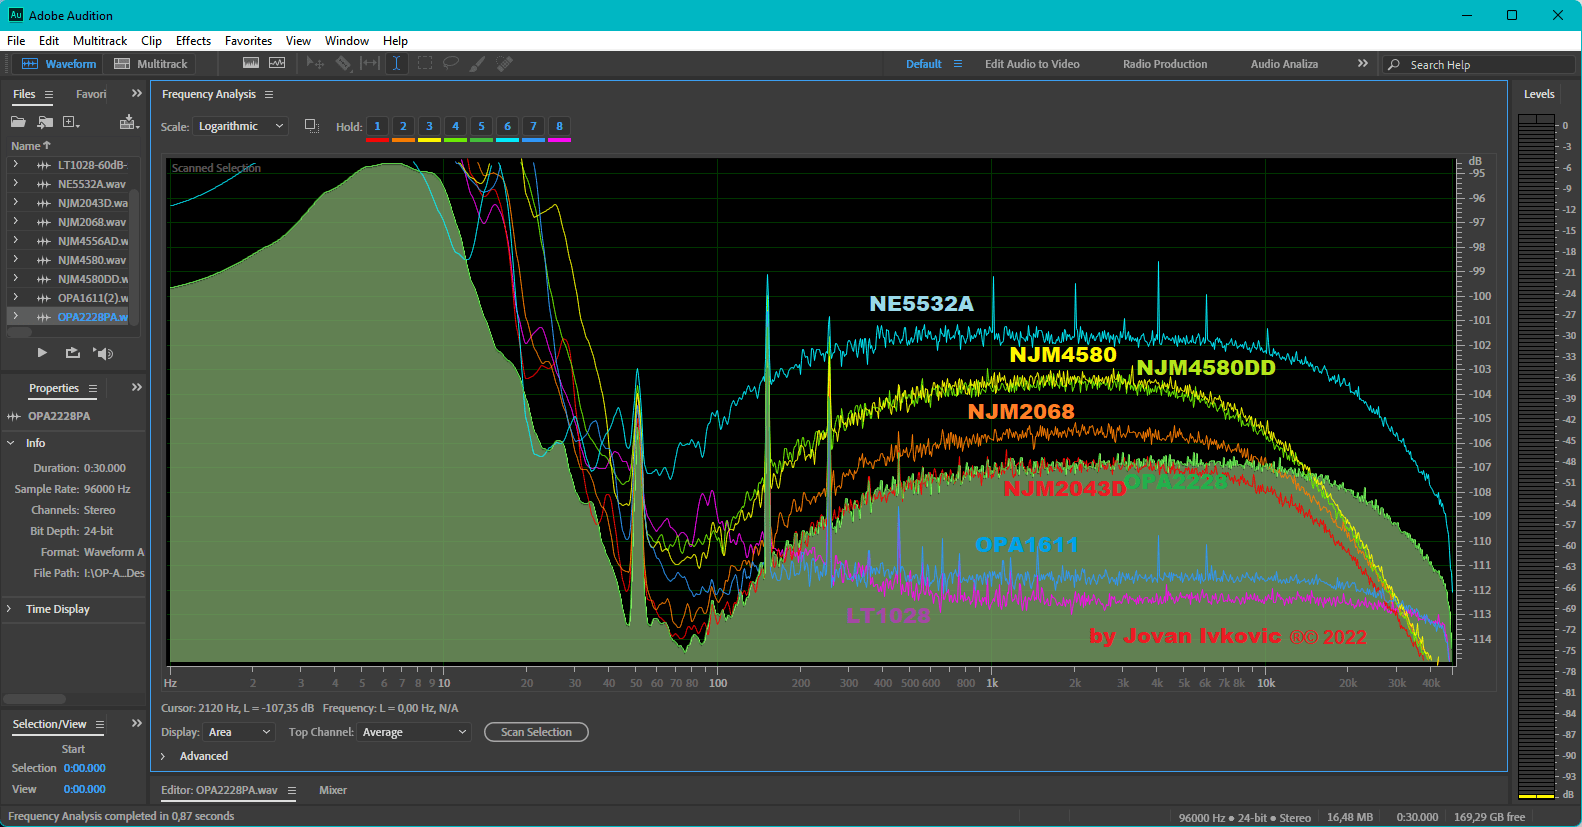Click the New File icon

(x=71, y=122)
